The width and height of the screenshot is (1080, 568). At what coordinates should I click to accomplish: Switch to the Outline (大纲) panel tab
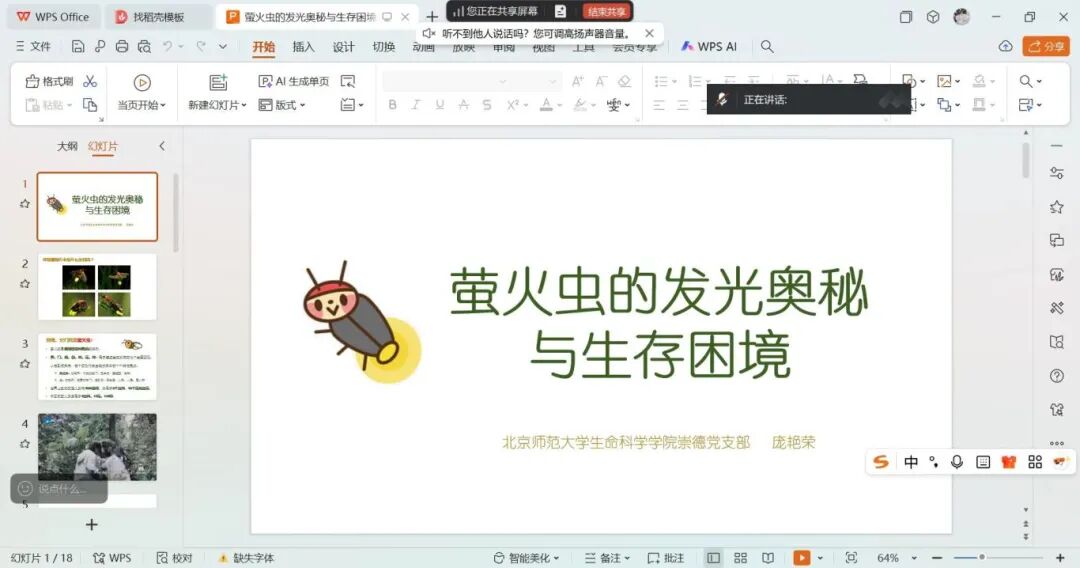pos(67,146)
